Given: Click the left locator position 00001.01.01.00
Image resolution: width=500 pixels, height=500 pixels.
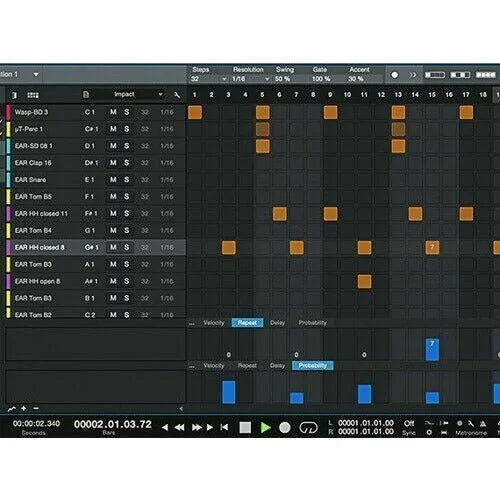Looking at the screenshot, I should (x=366, y=423).
